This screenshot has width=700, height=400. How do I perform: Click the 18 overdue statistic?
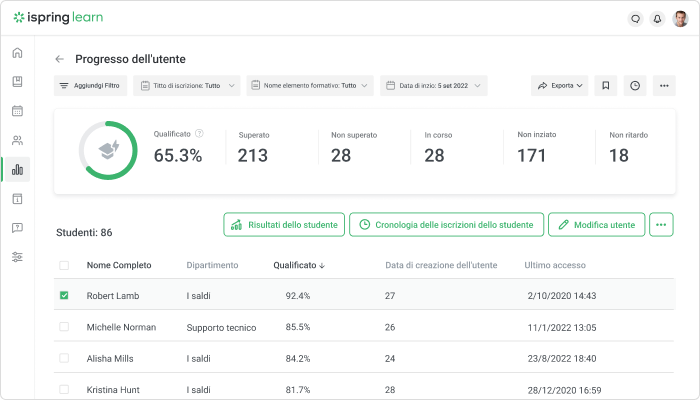coord(628,148)
